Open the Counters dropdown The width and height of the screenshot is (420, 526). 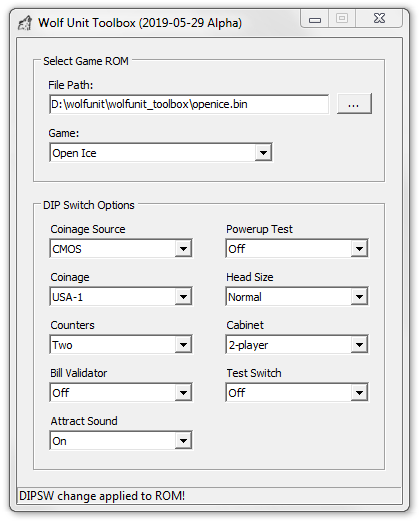(121, 345)
